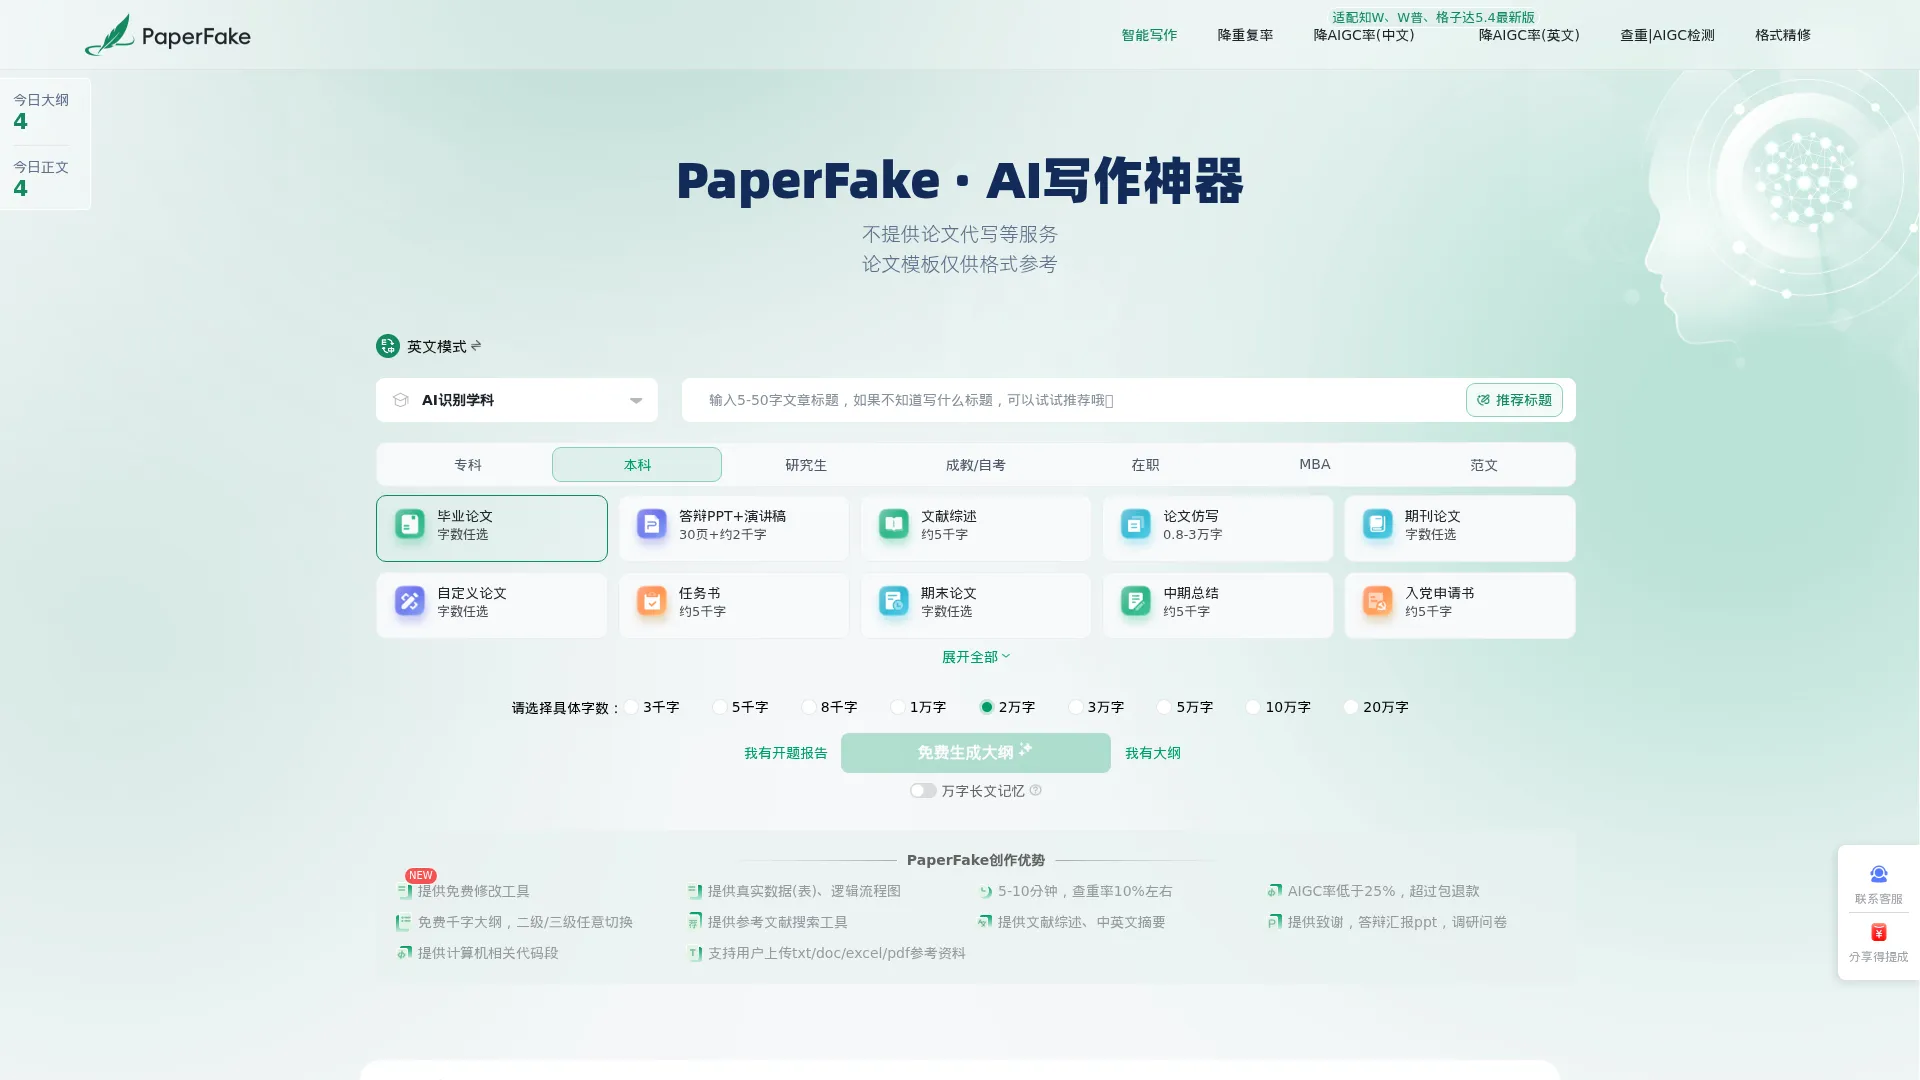Click the 我有大纲 link
This screenshot has width=1920, height=1080.
[1153, 753]
